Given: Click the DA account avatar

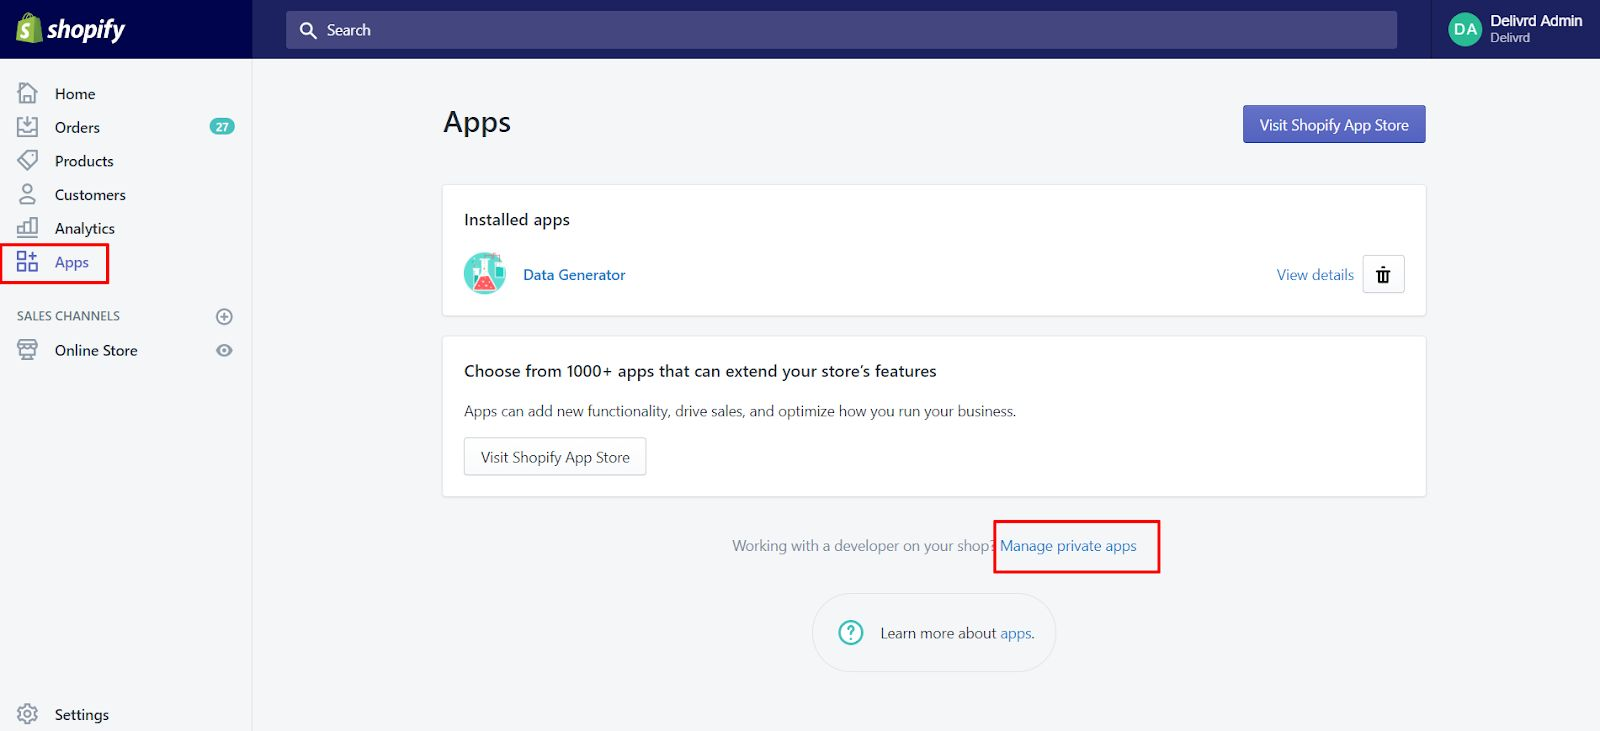Looking at the screenshot, I should pyautogui.click(x=1465, y=29).
